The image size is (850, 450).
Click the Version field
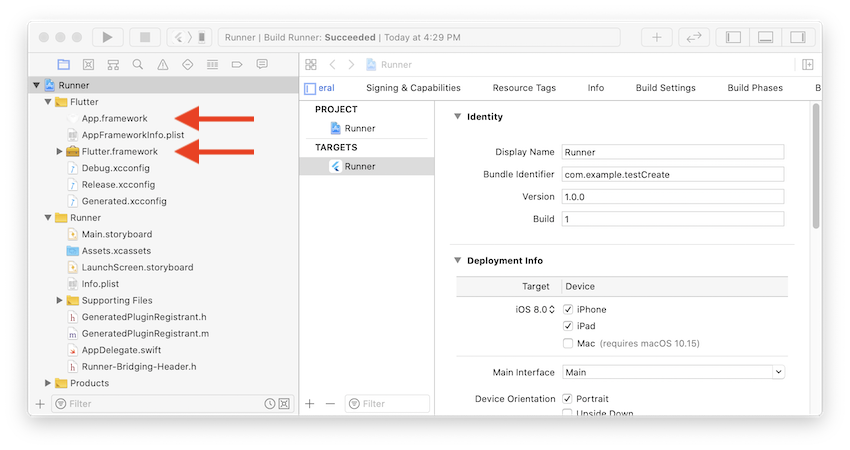click(x=673, y=197)
